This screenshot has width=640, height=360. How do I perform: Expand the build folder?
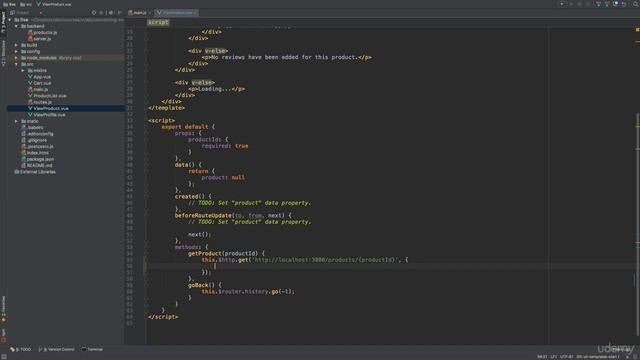(16, 45)
